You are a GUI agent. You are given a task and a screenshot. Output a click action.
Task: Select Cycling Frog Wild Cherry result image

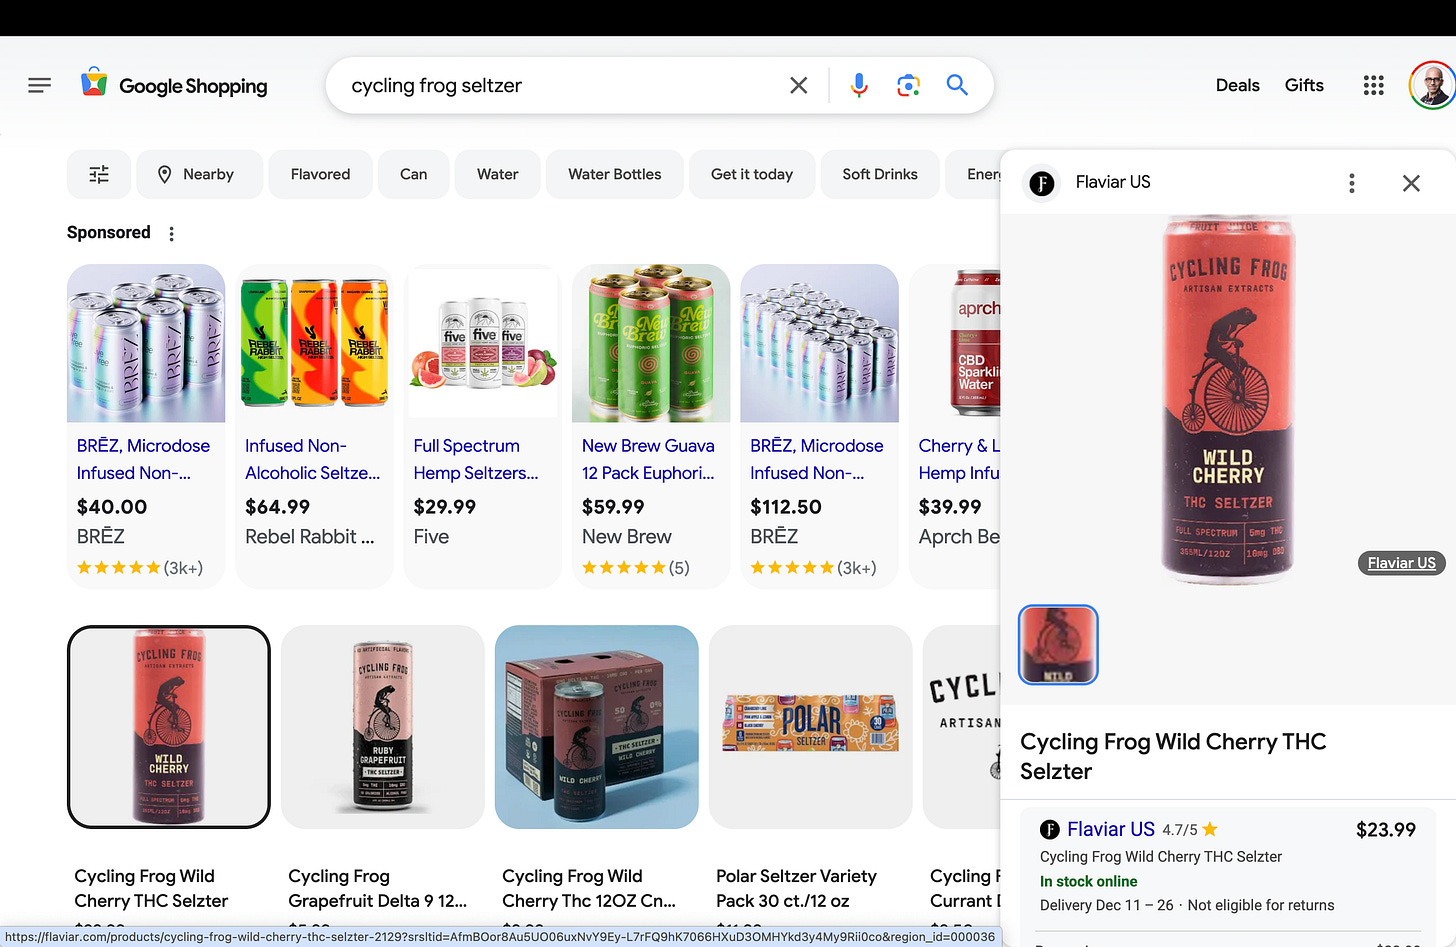point(169,727)
